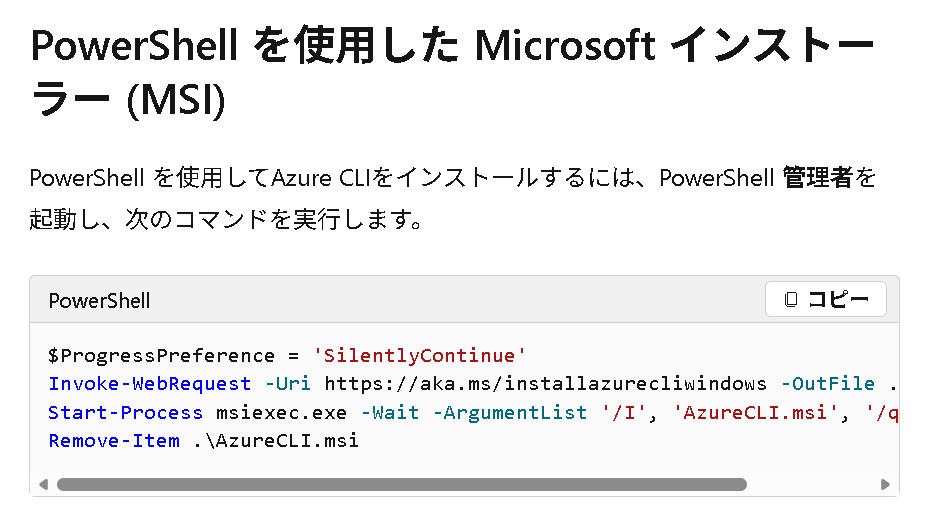Click the bold 管理者 text in paragraph
Viewport: 939px width, 513px height.
point(817,178)
